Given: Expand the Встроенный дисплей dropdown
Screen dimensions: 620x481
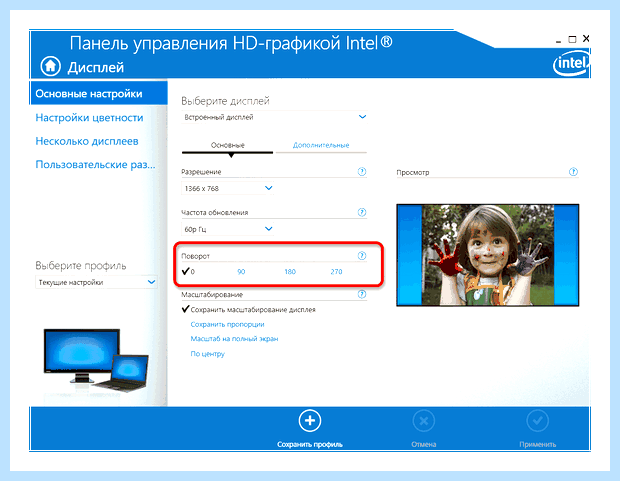Looking at the screenshot, I should pyautogui.click(x=274, y=117).
